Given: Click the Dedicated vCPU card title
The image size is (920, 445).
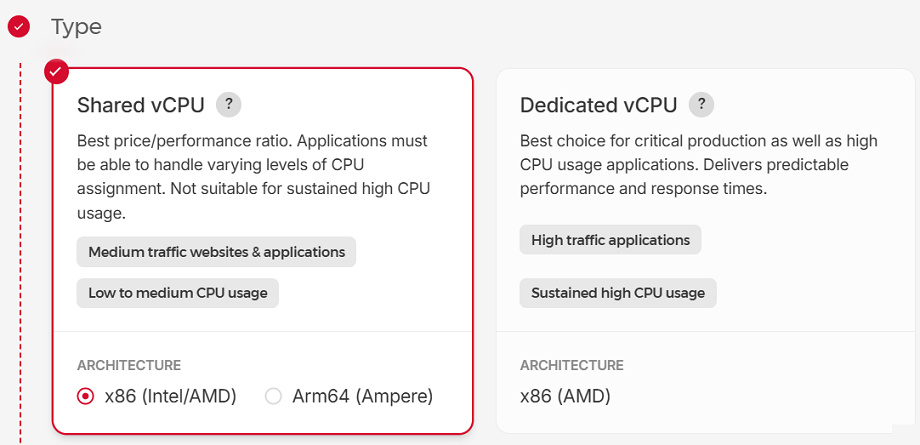Looking at the screenshot, I should pyautogui.click(x=598, y=105).
